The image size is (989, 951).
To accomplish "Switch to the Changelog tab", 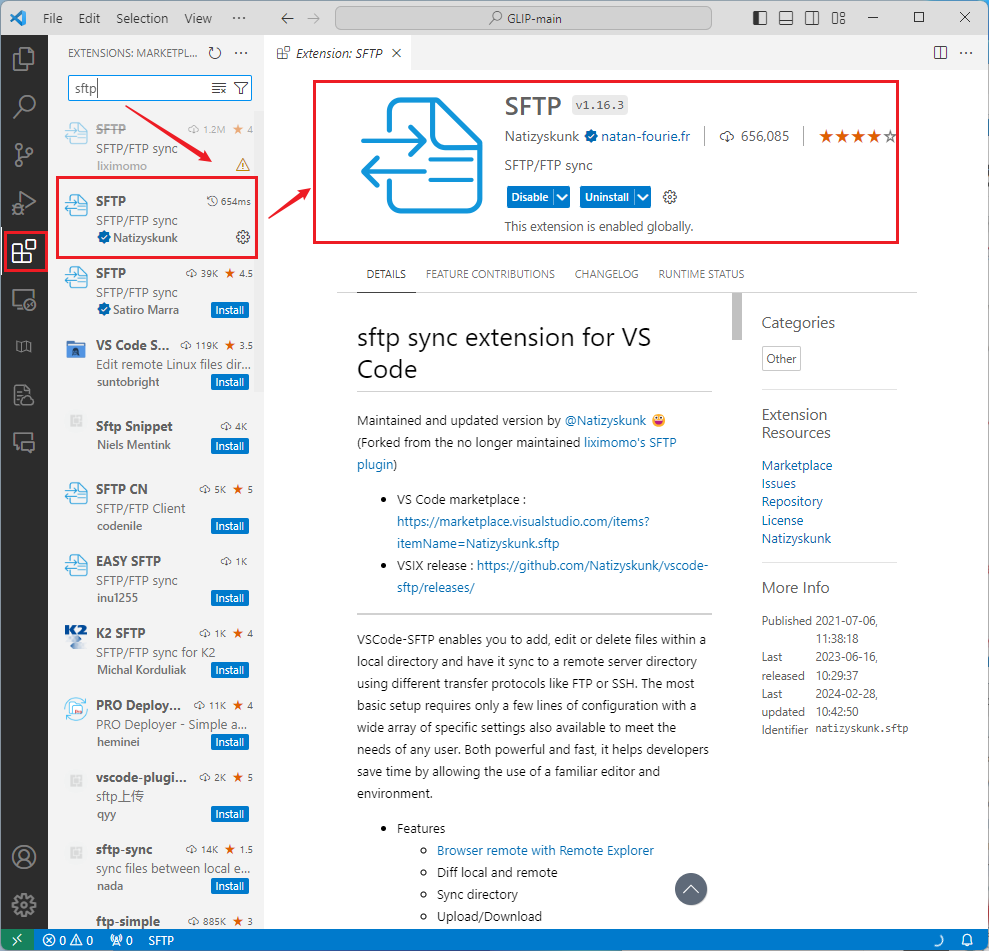I will 606,274.
